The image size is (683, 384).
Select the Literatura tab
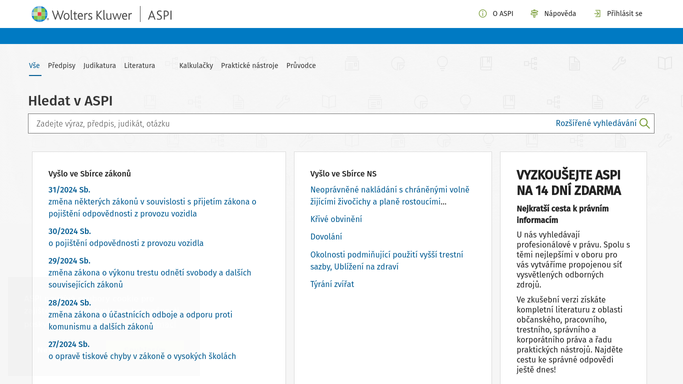pos(139,65)
